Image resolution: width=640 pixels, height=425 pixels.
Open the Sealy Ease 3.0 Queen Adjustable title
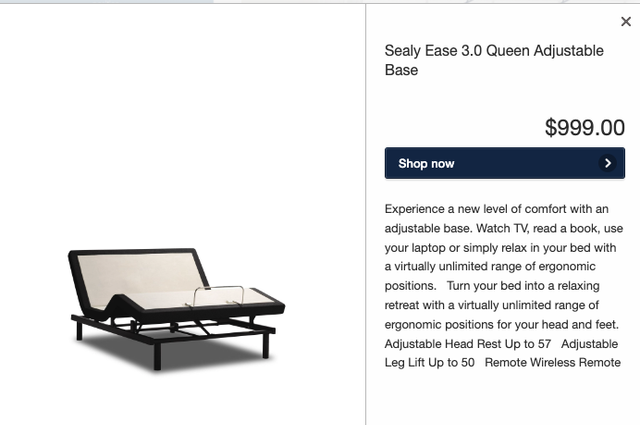point(494,51)
